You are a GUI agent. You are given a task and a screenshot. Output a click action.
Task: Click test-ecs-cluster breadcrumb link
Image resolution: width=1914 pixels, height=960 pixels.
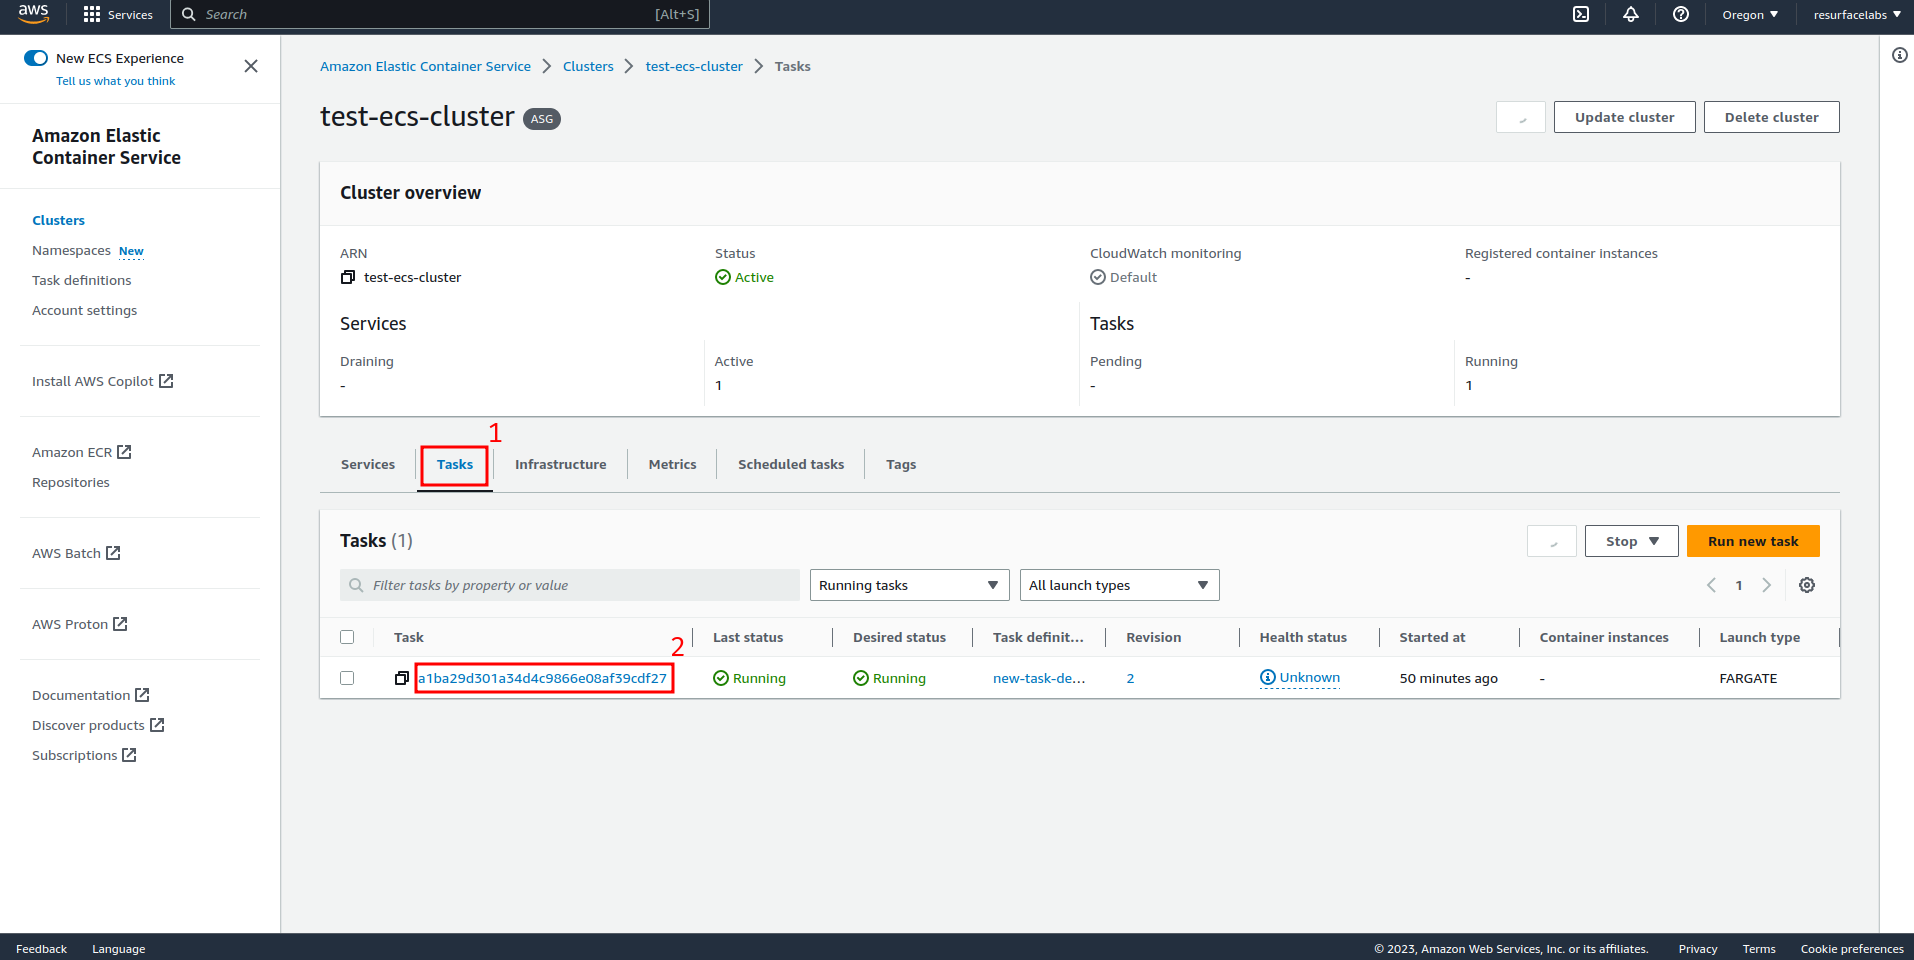(694, 66)
